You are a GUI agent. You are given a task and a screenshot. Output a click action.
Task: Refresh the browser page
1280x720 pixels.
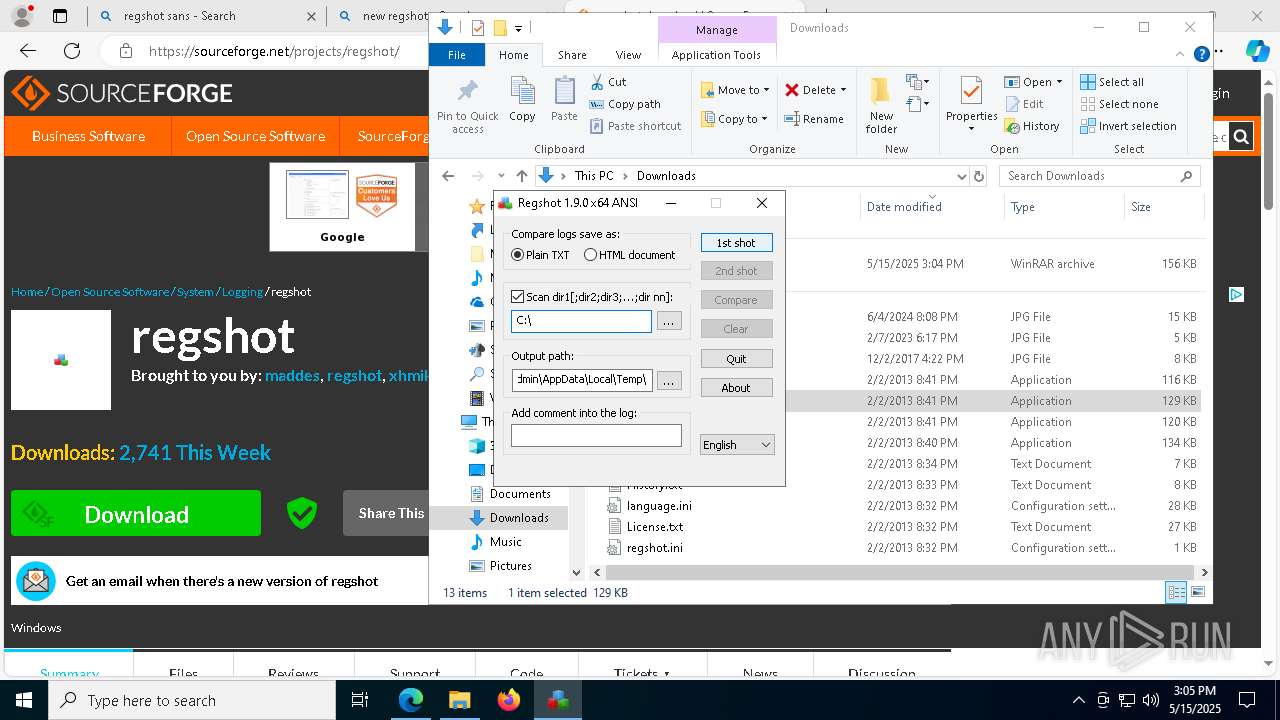(x=72, y=51)
